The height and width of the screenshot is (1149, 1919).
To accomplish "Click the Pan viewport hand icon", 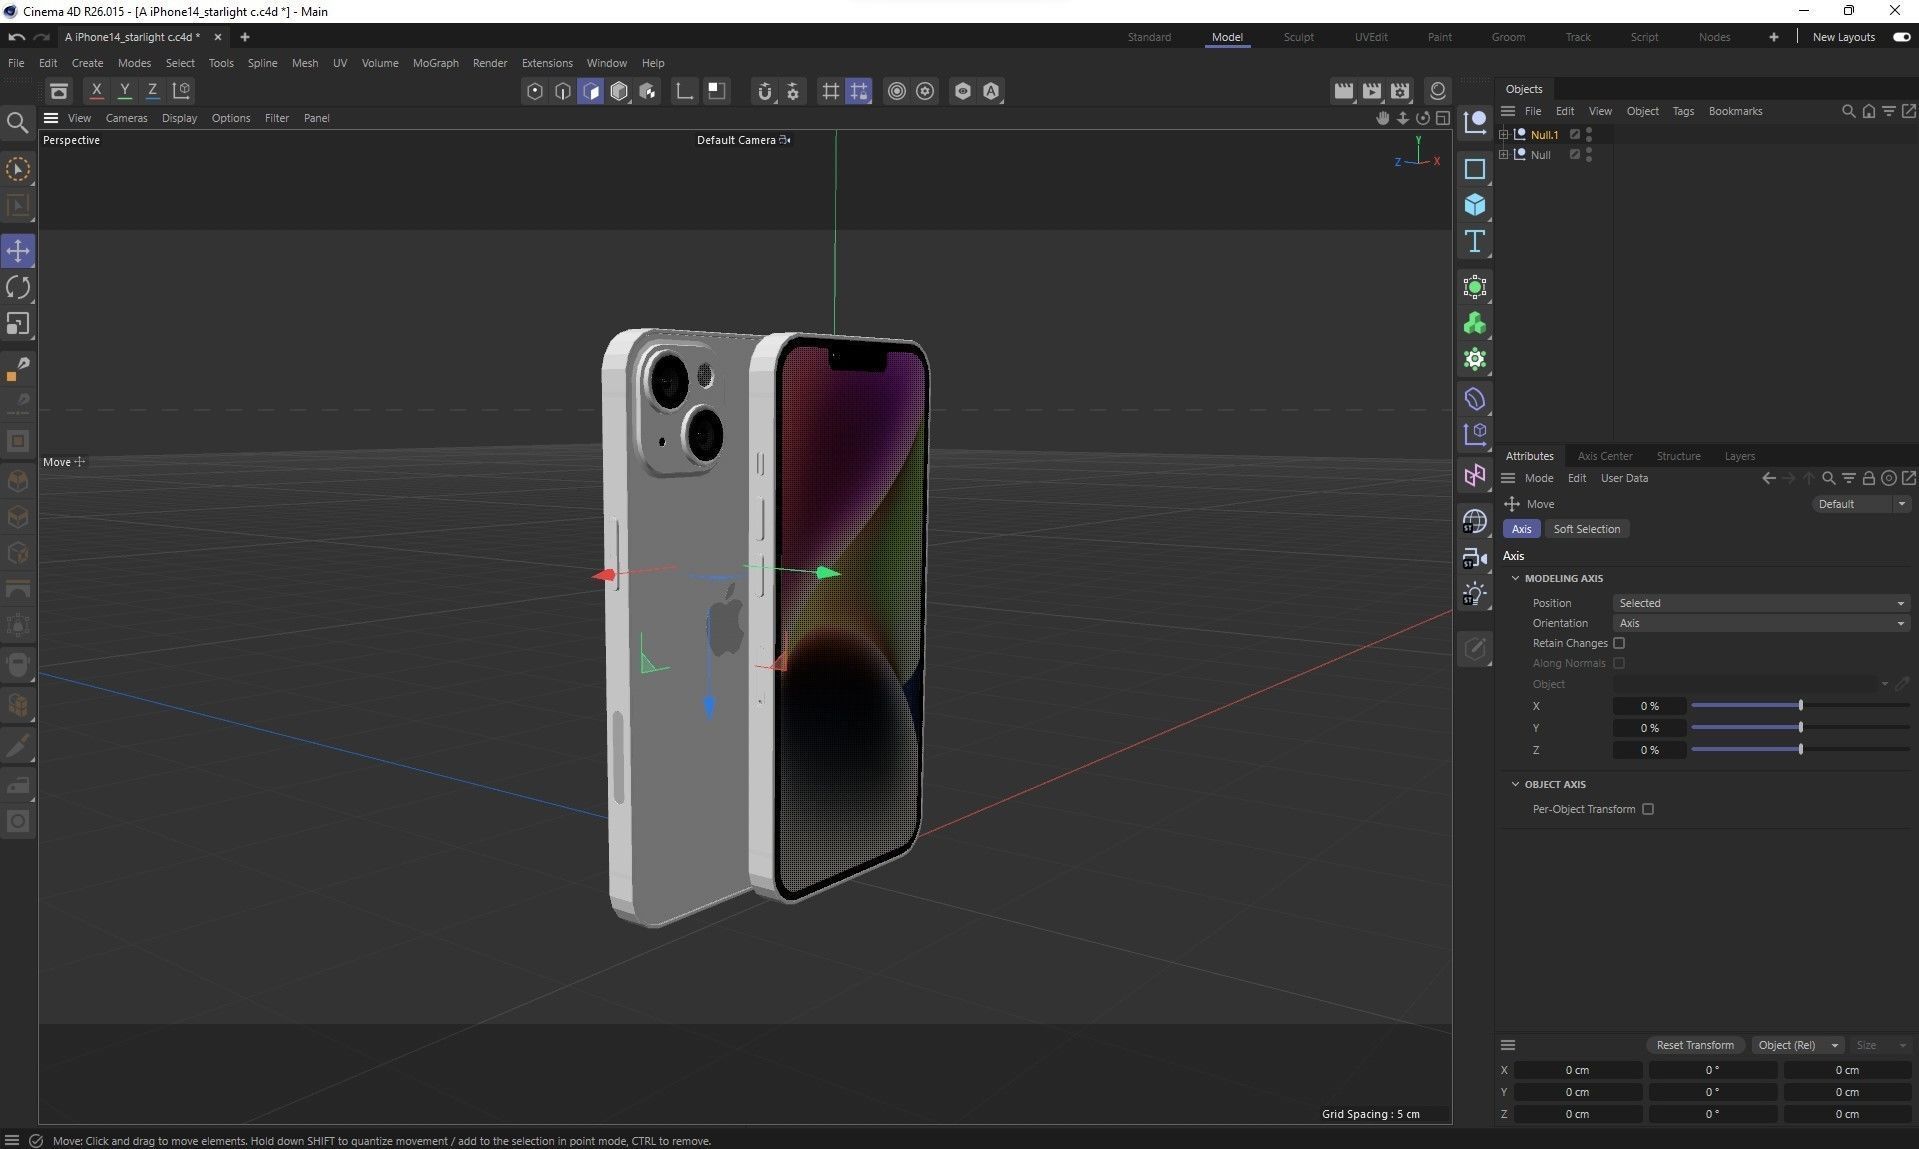I will (1383, 118).
